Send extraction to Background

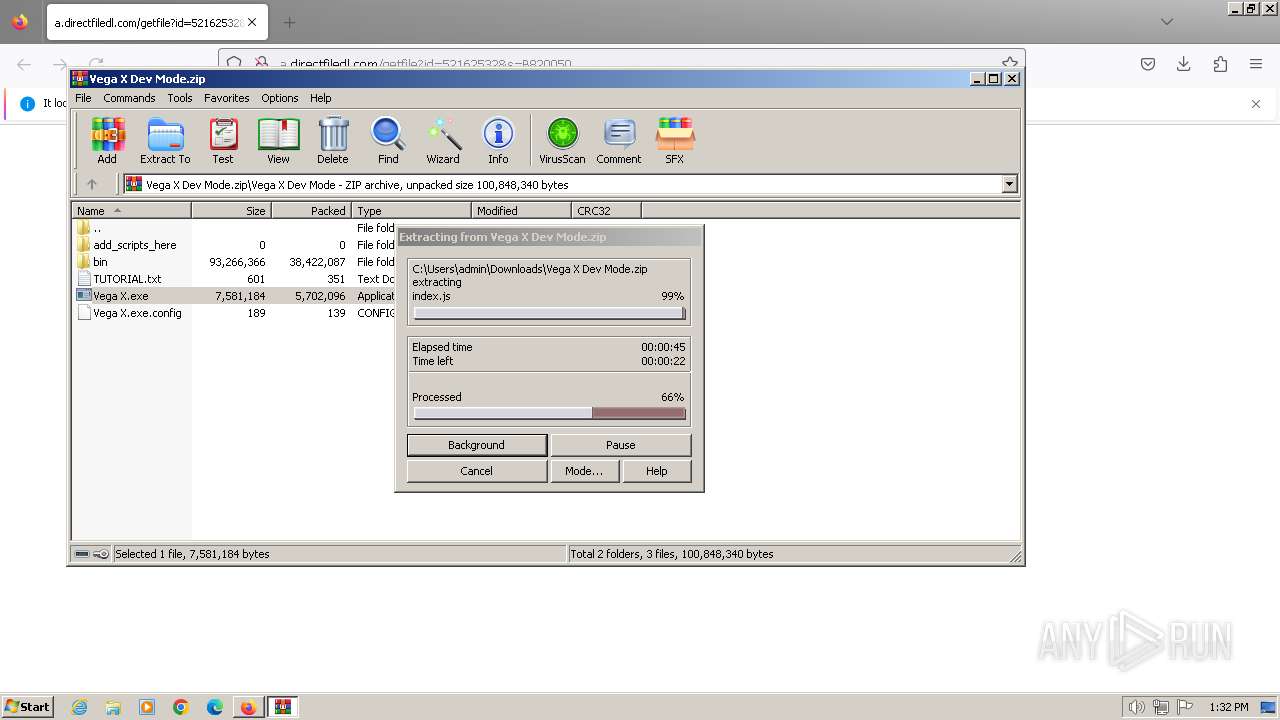tap(477, 445)
